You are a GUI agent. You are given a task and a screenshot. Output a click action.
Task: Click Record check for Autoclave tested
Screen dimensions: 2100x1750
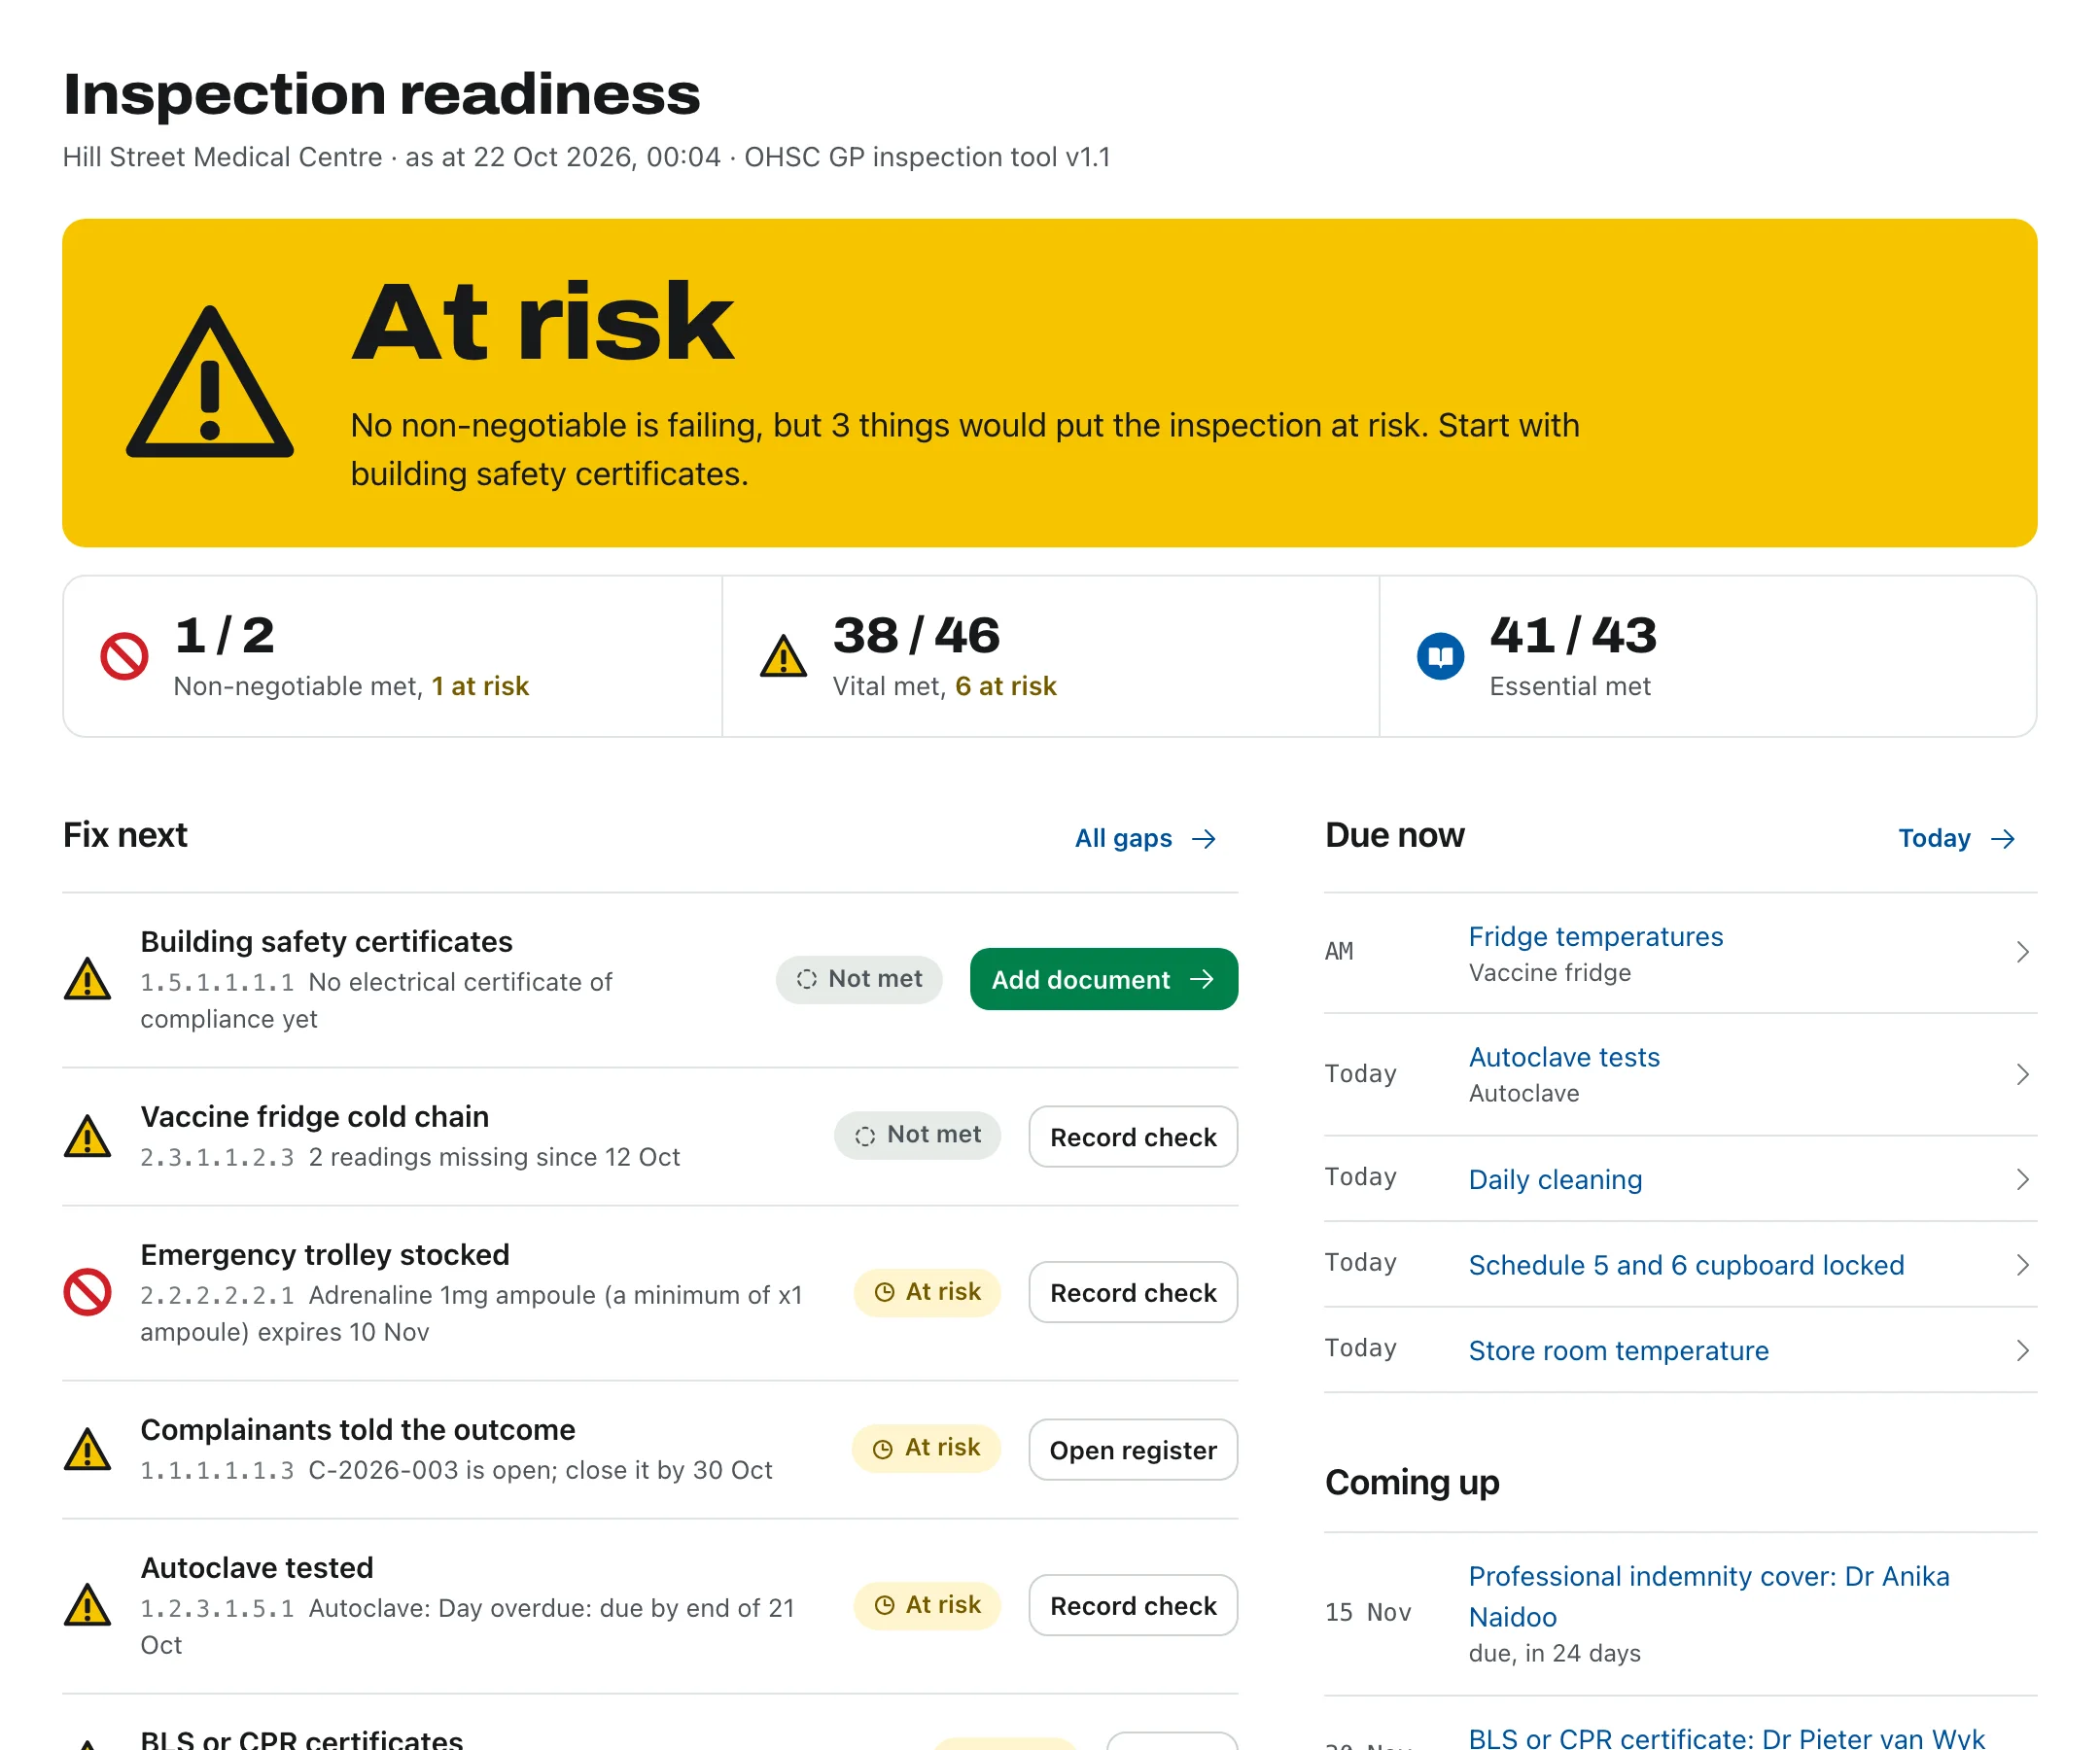click(1133, 1606)
